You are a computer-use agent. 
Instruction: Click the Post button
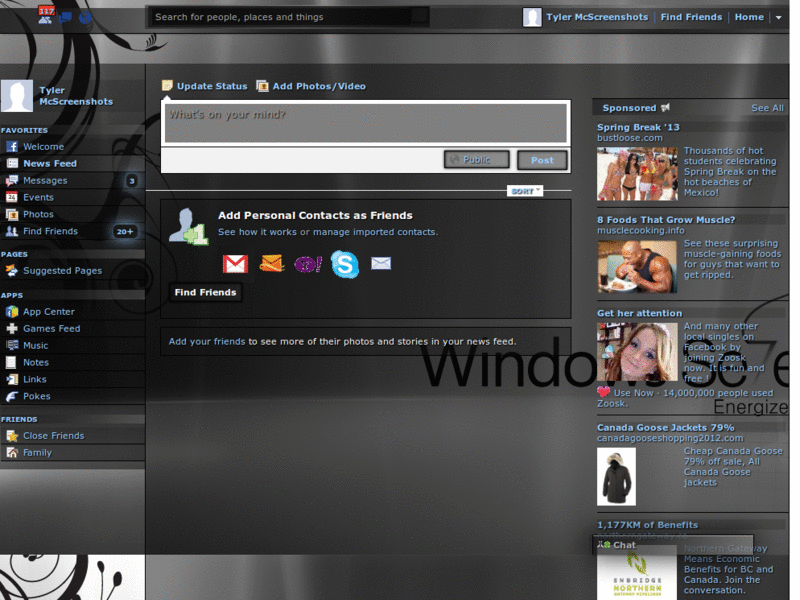pos(542,160)
